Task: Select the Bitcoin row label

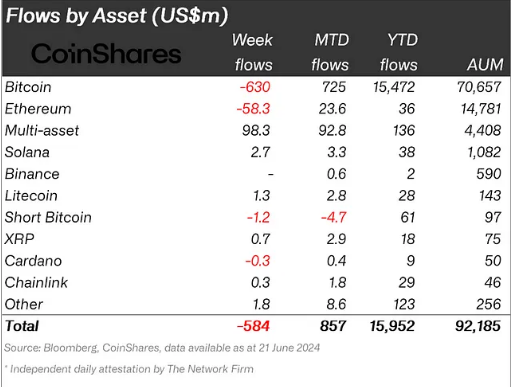Action: (x=28, y=87)
